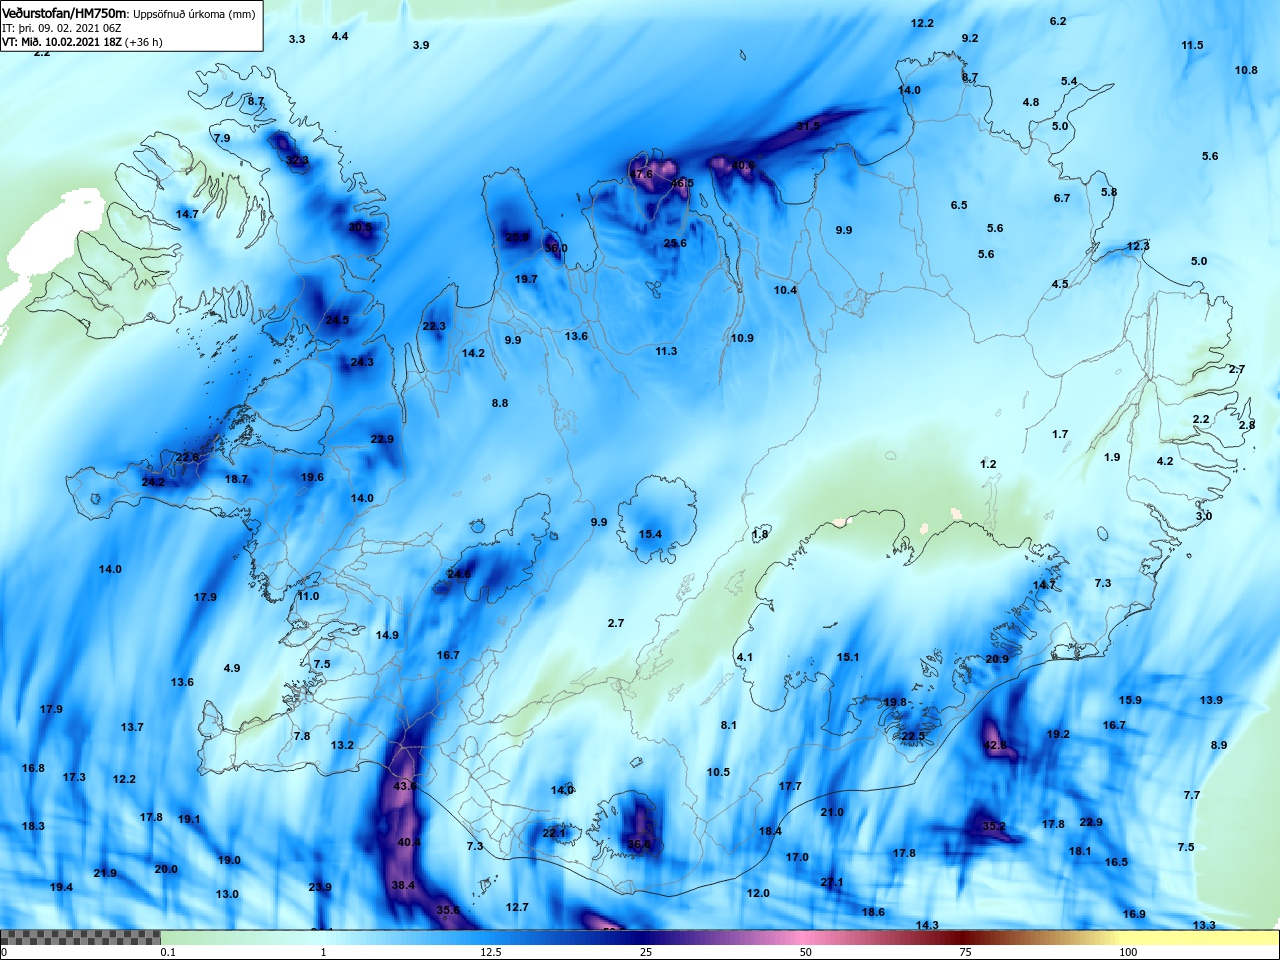Click the precipitation value 14.2
This screenshot has width=1280, height=960.
click(x=473, y=353)
